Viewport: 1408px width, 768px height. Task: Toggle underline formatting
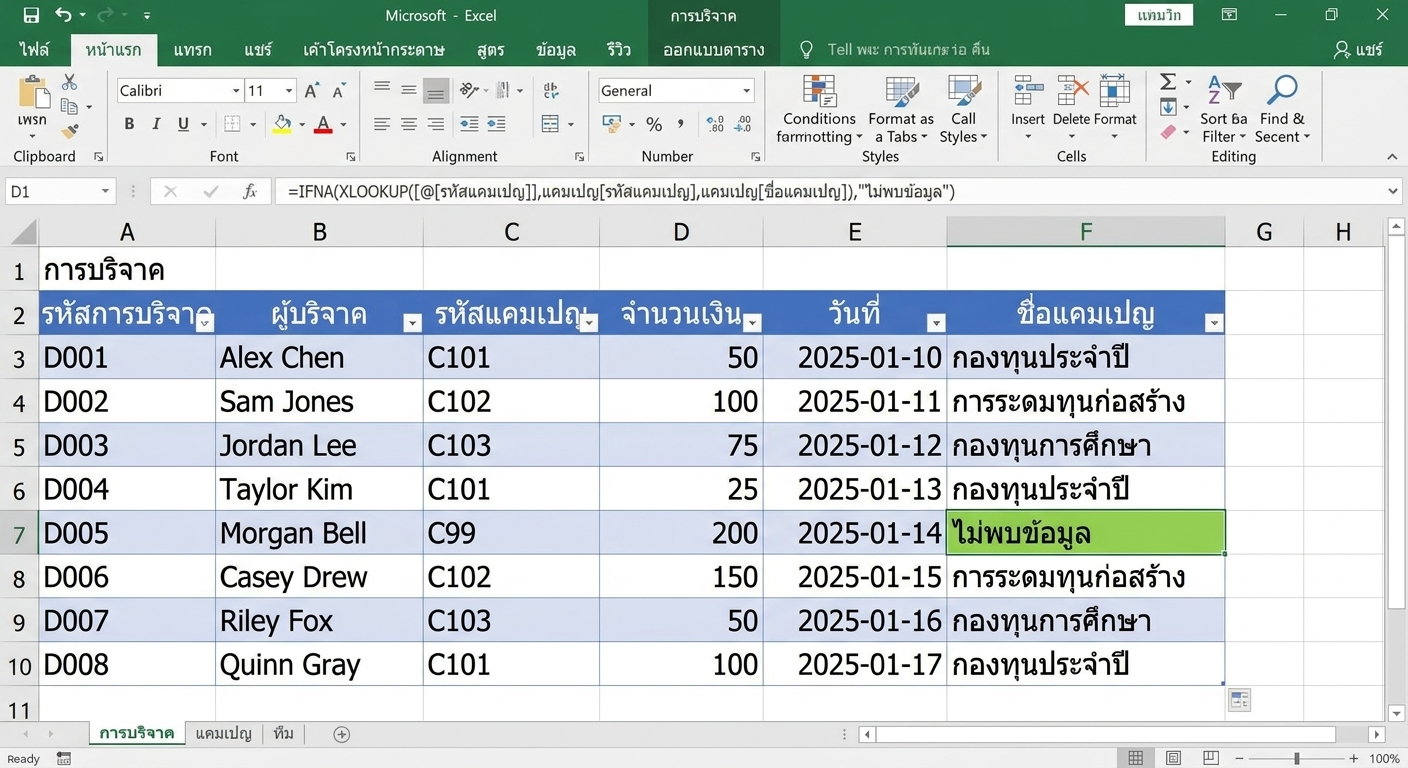[x=183, y=124]
